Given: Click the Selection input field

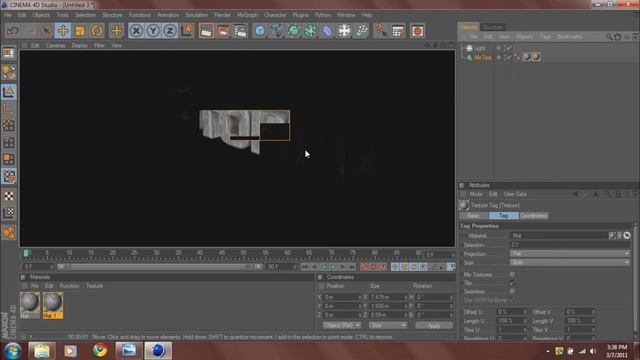Looking at the screenshot, I should 570,245.
